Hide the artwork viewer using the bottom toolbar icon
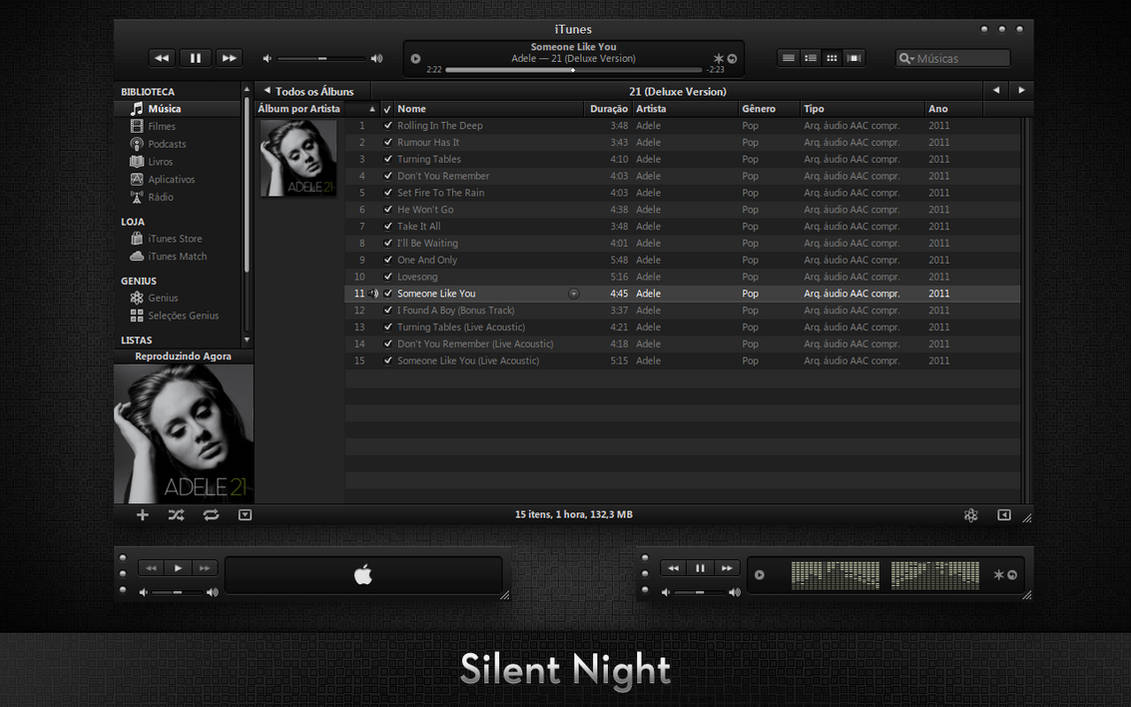 [x=245, y=514]
